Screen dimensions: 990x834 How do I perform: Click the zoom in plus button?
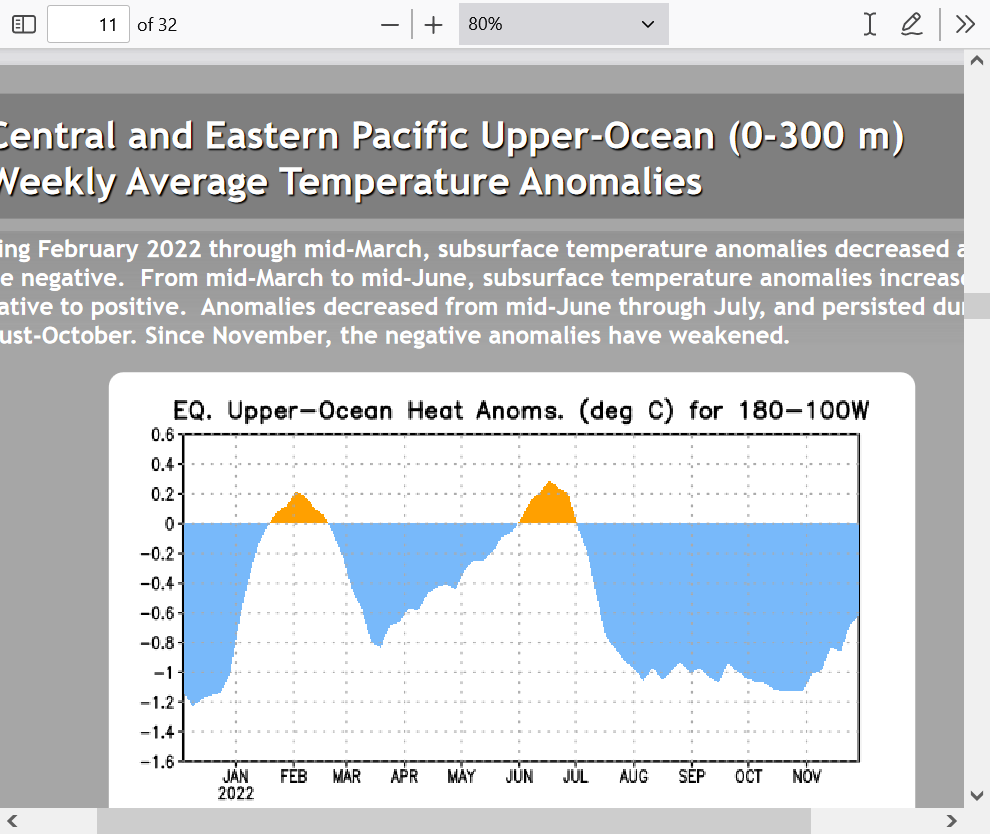pyautogui.click(x=433, y=24)
